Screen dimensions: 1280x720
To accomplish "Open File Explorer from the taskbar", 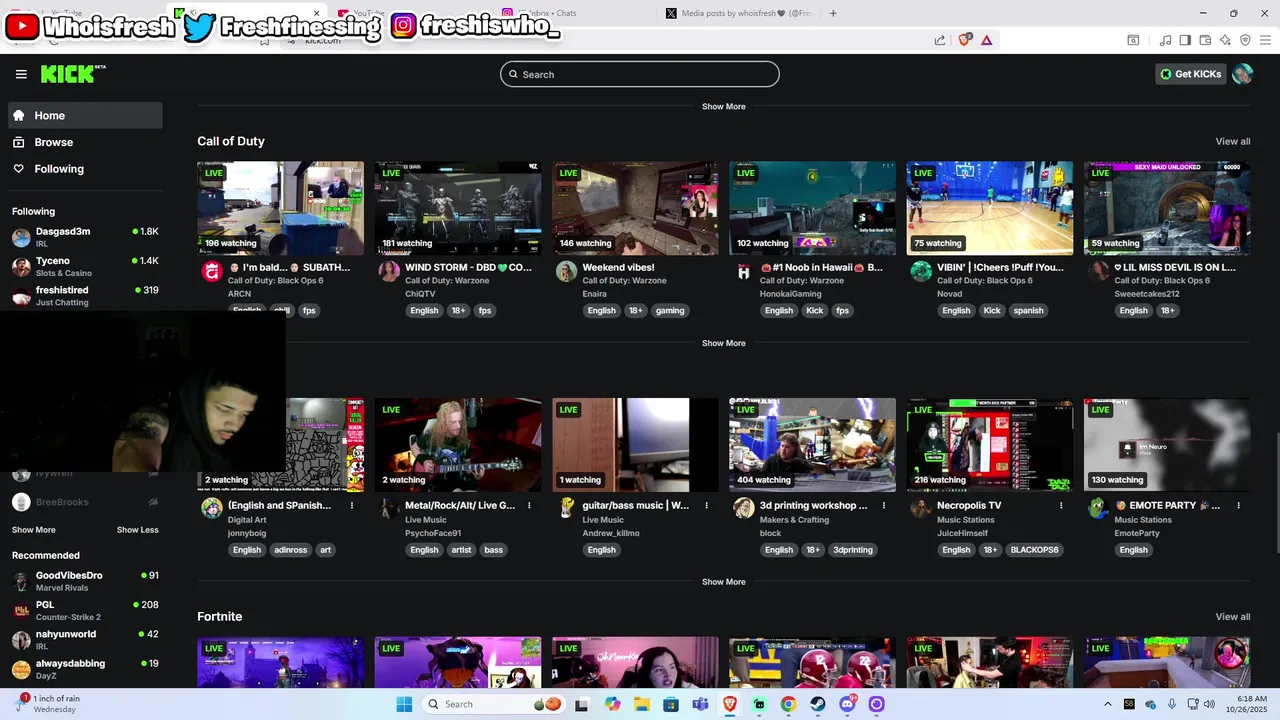I will pos(642,704).
